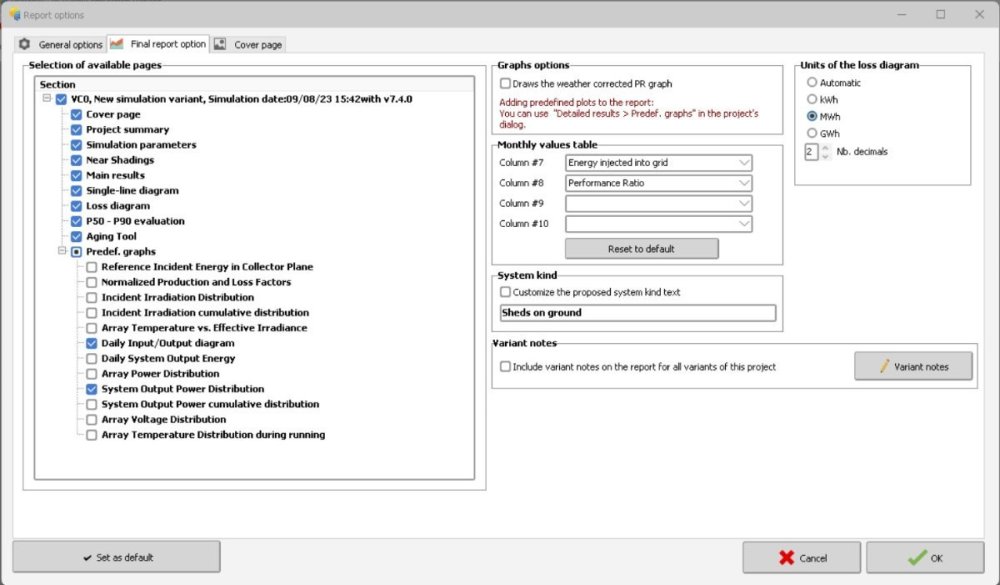
Task: Click the chart icon on Final report option tab
Action: 117,45
